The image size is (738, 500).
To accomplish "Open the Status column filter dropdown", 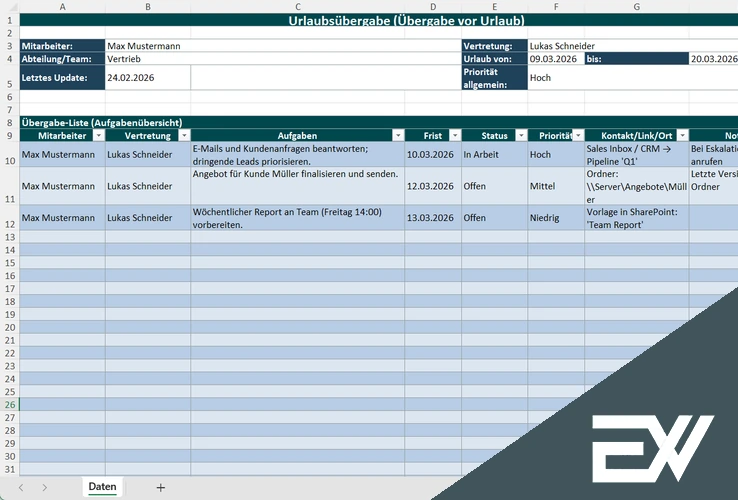I will [x=521, y=136].
